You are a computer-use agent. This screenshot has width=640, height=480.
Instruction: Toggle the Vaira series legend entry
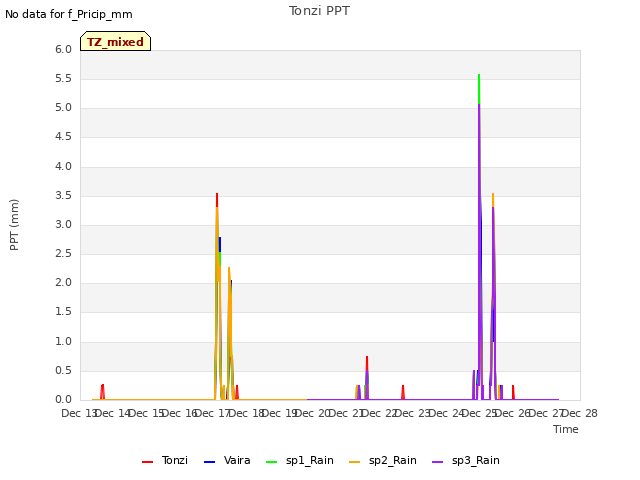(x=227, y=460)
